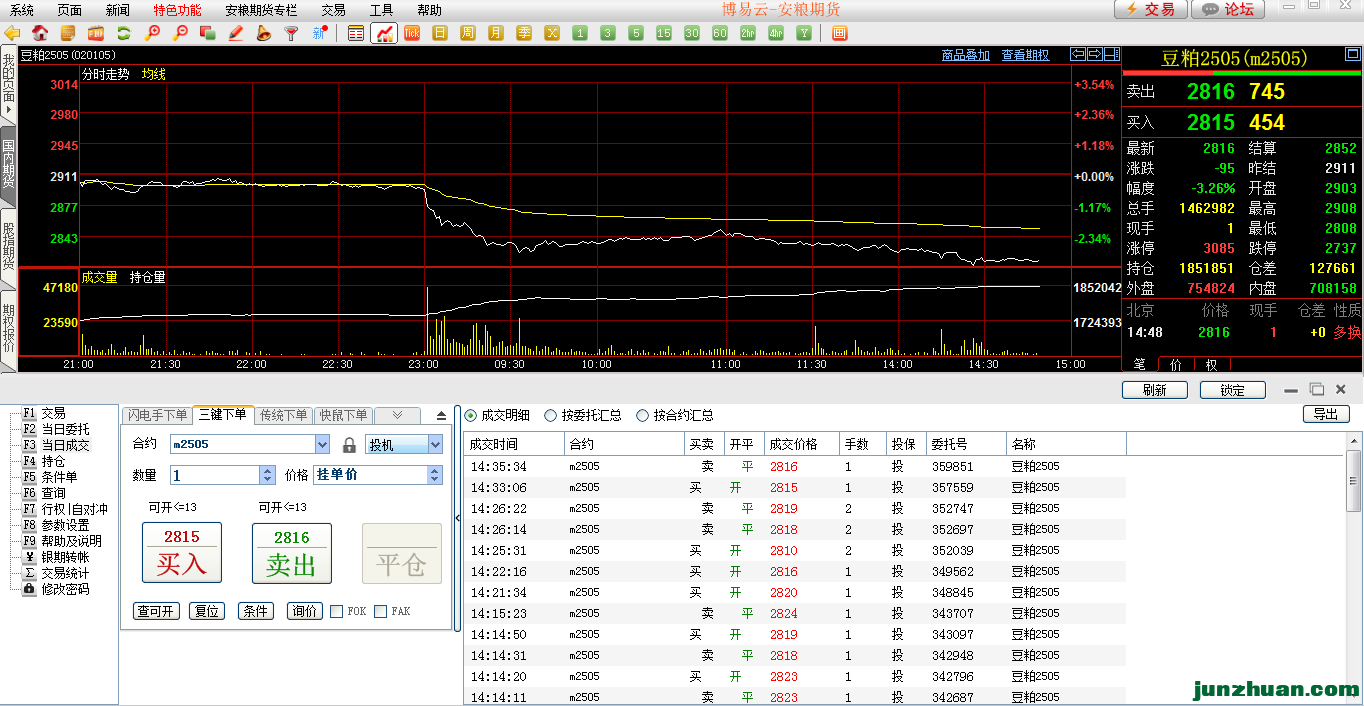Click the F10 info toolbar icon
Viewport: 1364px width, 706px height.
click(96, 33)
